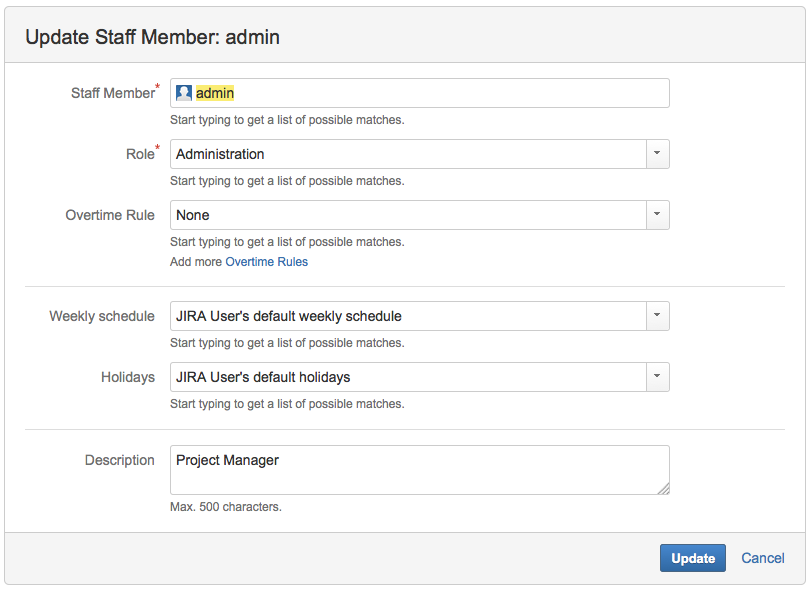Viewport: 812px width, 593px height.
Task: Open the Holidays dropdown arrow
Action: coord(657,377)
